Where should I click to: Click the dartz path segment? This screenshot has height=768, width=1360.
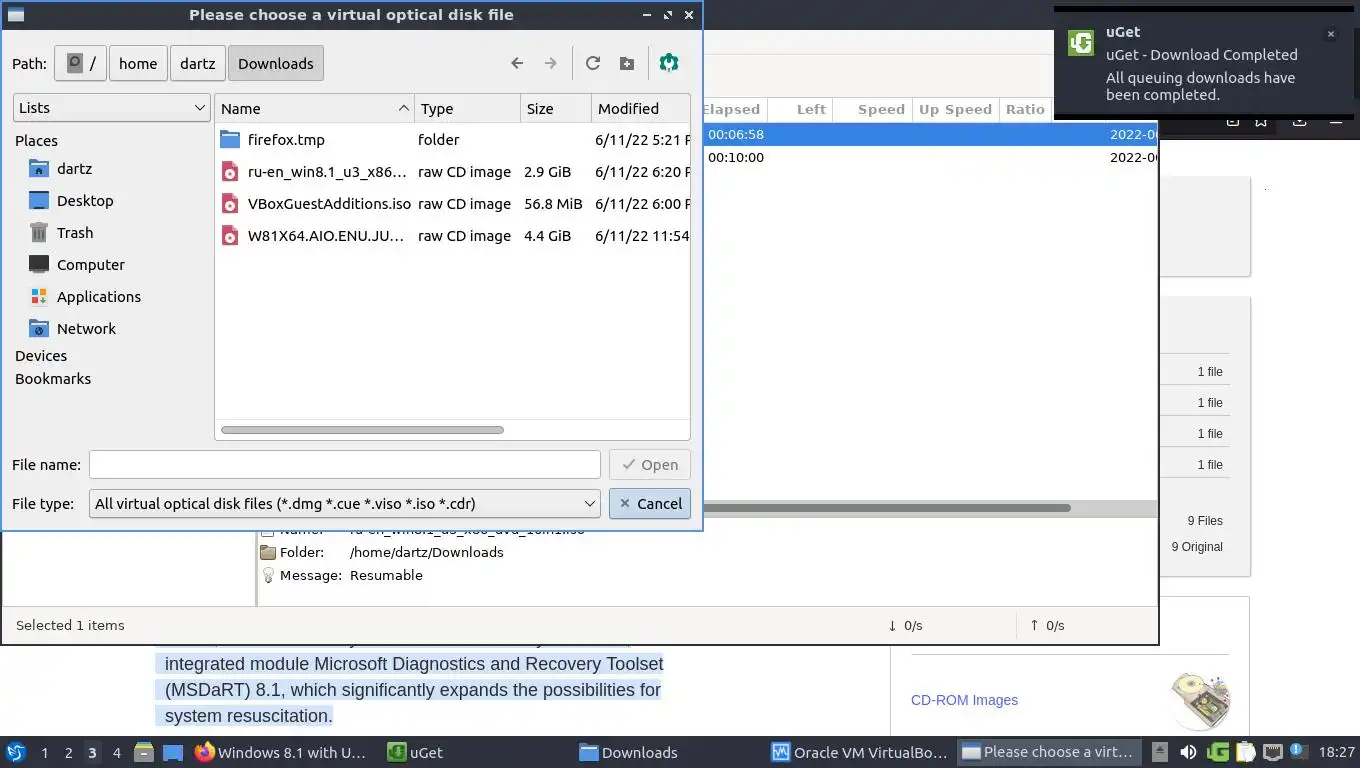coord(197,63)
